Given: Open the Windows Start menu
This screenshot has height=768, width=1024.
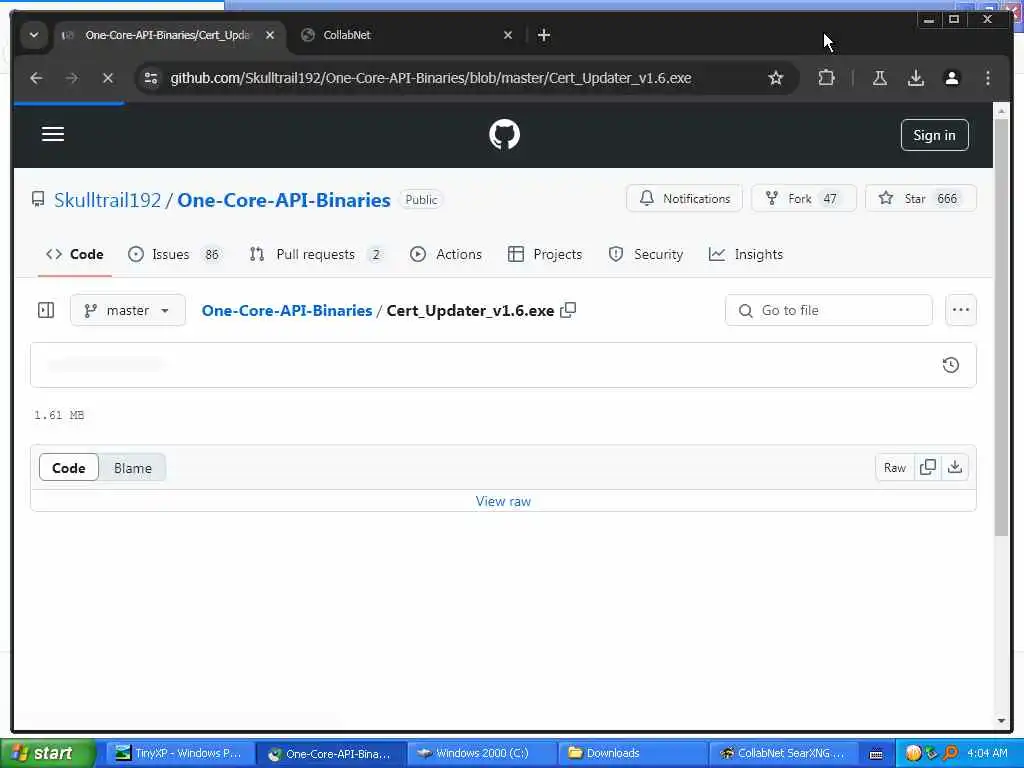Looking at the screenshot, I should [x=48, y=754].
